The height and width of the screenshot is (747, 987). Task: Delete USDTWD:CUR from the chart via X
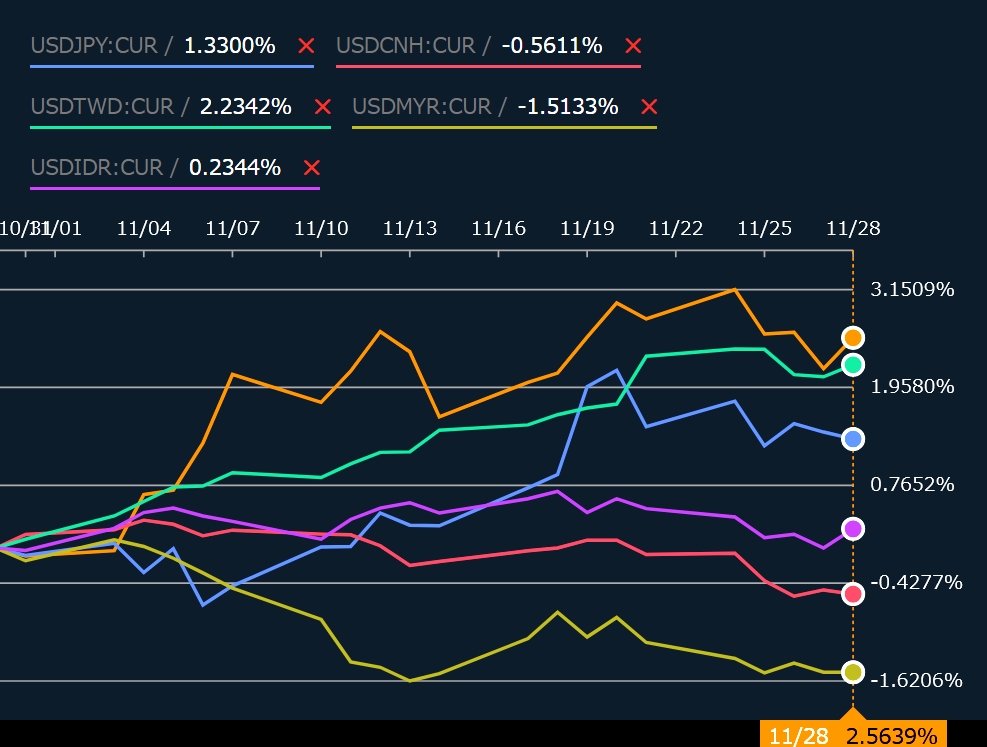(x=322, y=107)
